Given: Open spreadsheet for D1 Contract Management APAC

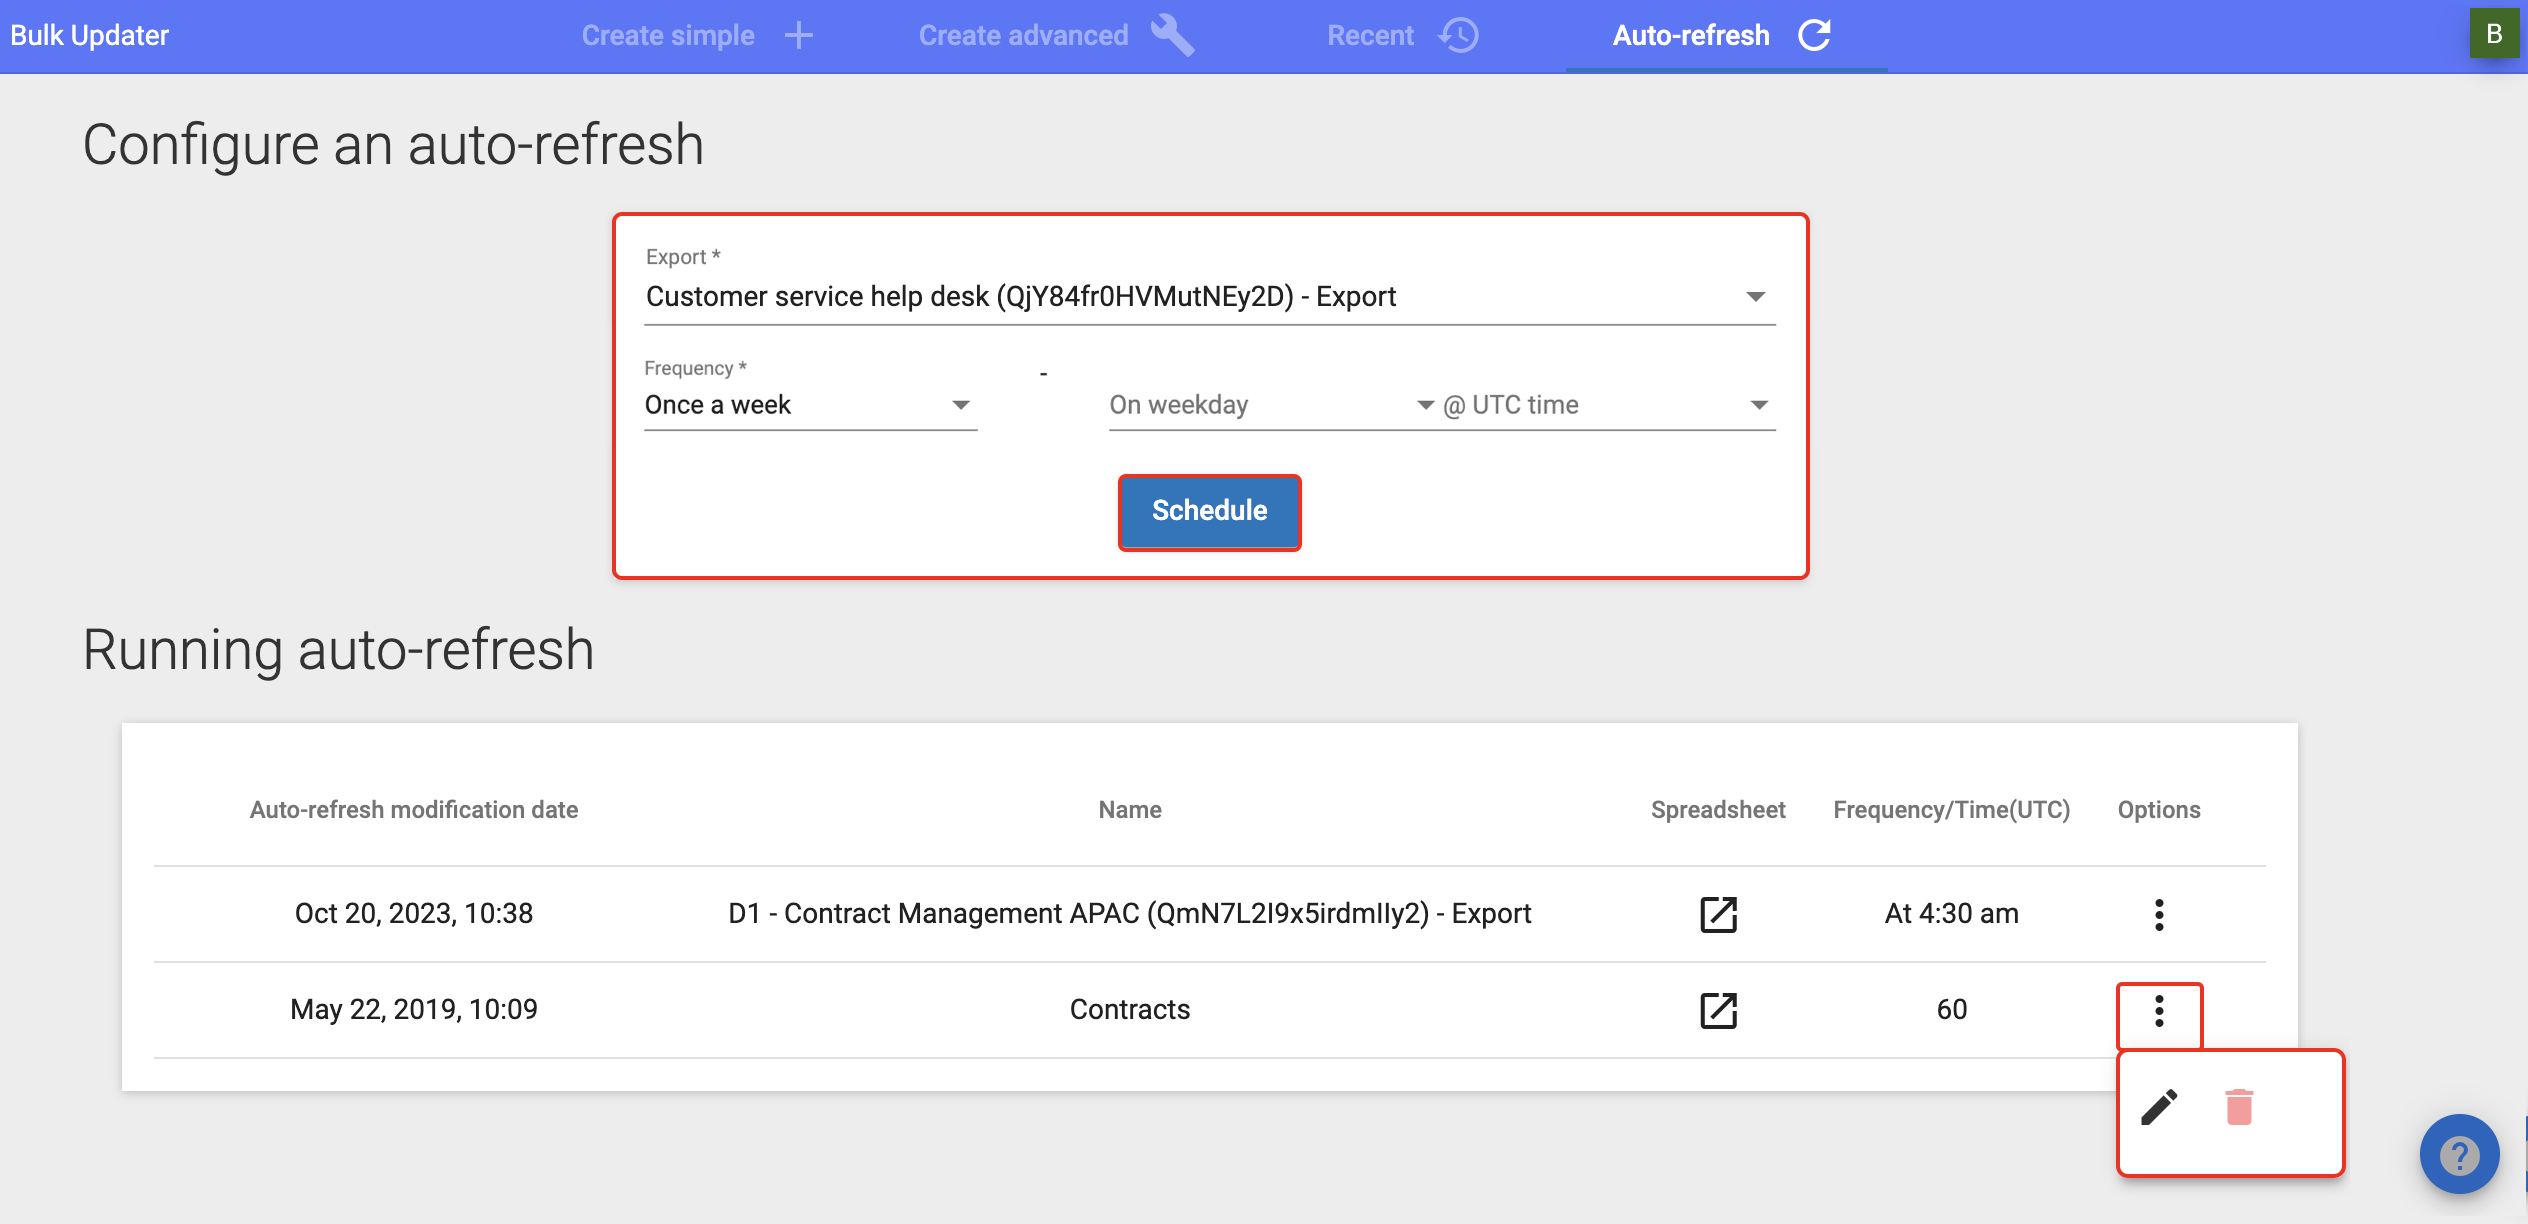Looking at the screenshot, I should pos(1718,914).
